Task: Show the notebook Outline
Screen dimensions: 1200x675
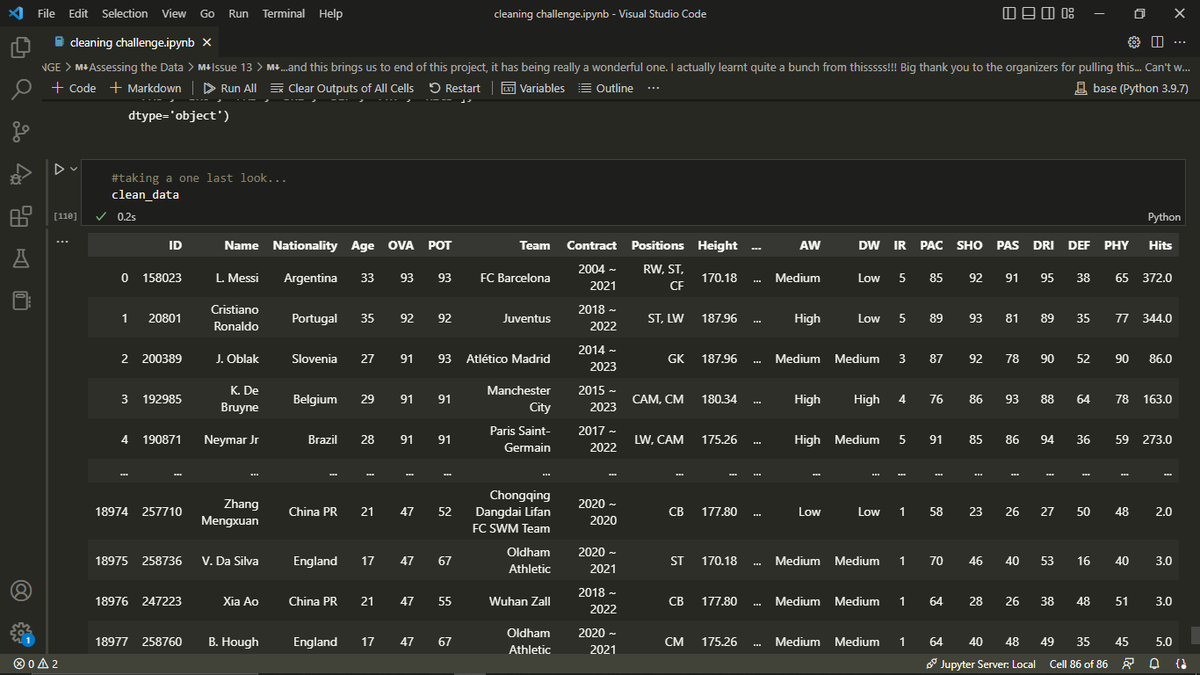Action: [x=605, y=88]
